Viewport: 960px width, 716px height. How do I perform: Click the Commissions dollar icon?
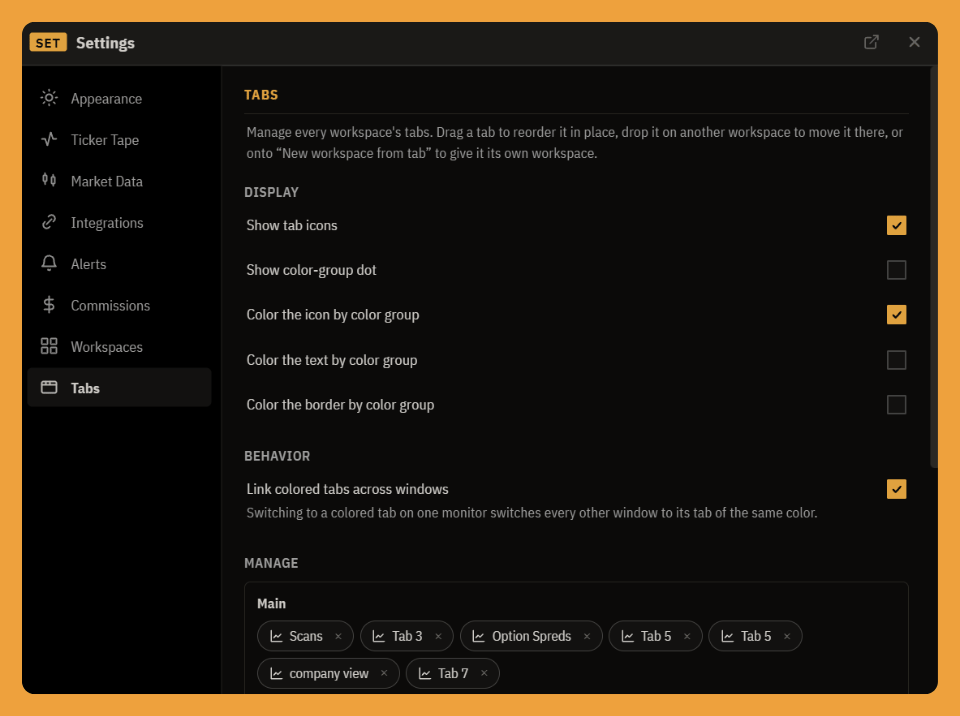coord(49,304)
